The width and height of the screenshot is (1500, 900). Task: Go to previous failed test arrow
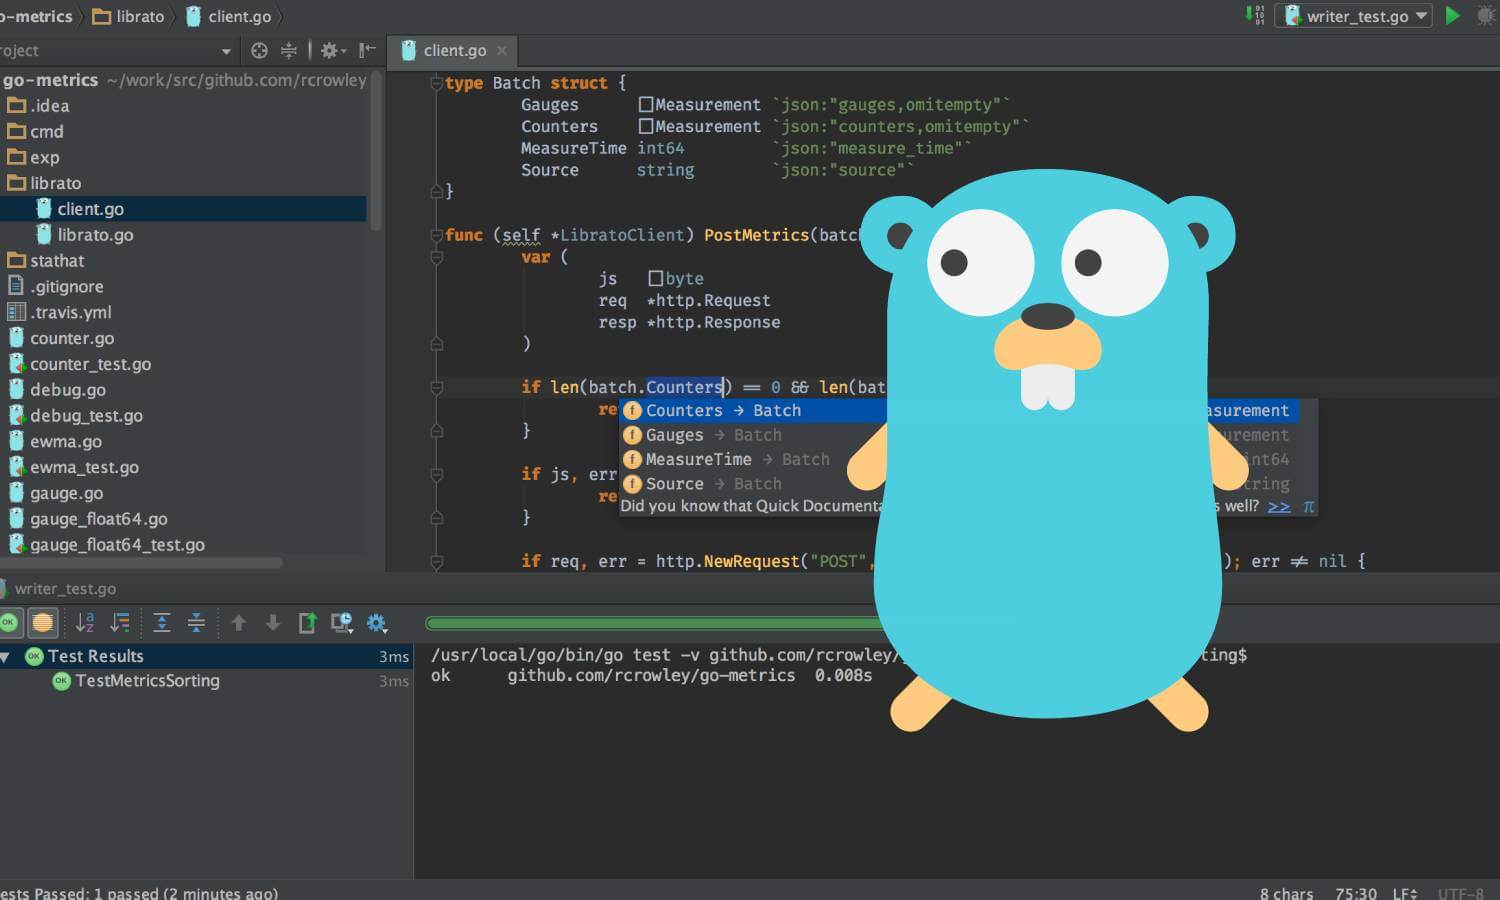(x=239, y=623)
